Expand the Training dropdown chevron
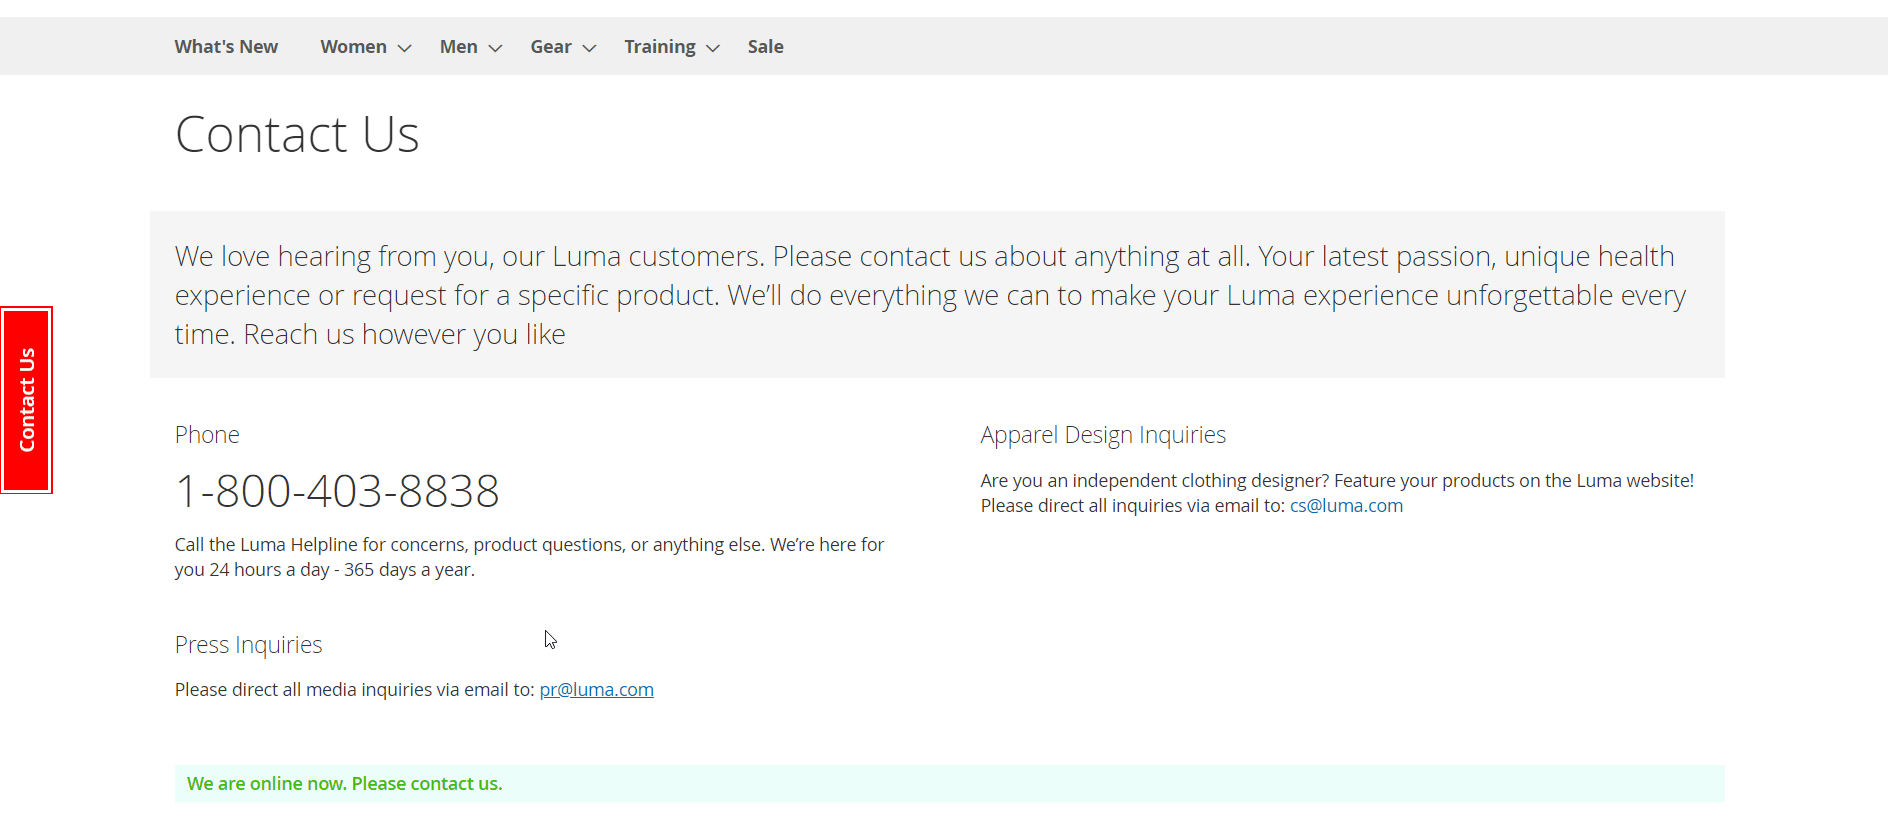 click(713, 48)
